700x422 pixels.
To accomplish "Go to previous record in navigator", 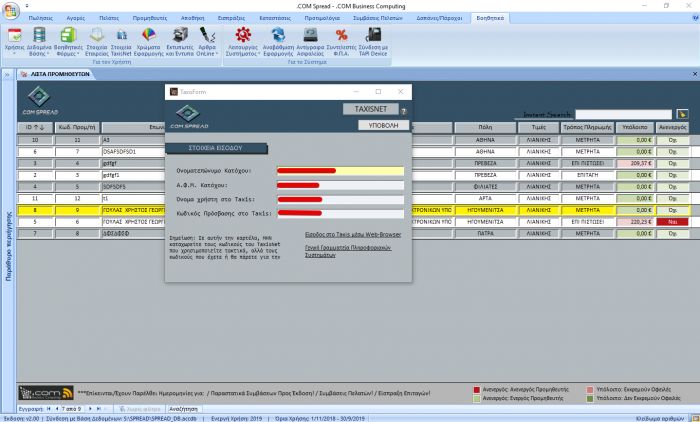I will coord(57,409).
